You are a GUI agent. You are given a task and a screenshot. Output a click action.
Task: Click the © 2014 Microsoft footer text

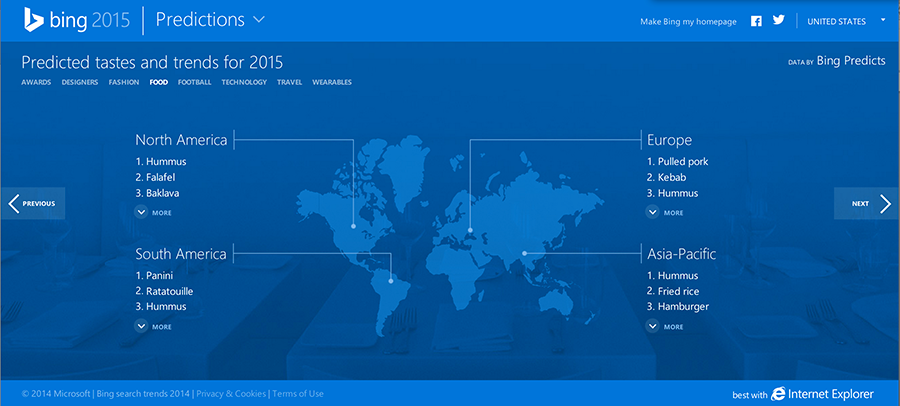point(56,394)
